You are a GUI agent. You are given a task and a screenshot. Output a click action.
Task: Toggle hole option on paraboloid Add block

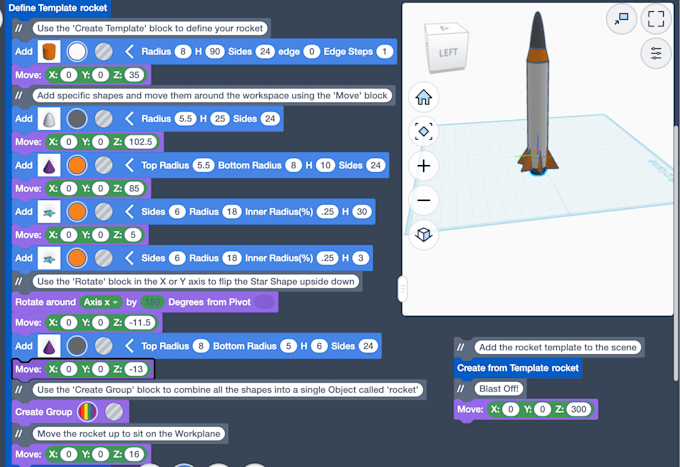104,119
